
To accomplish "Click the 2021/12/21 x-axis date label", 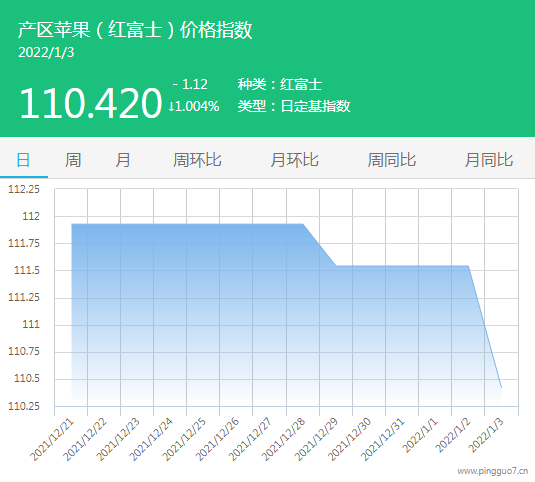I will tap(53, 439).
